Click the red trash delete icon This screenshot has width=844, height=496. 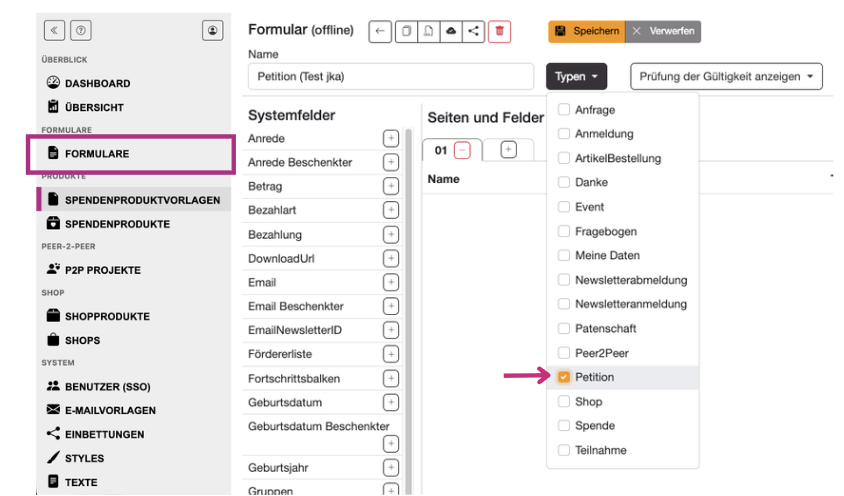499,31
